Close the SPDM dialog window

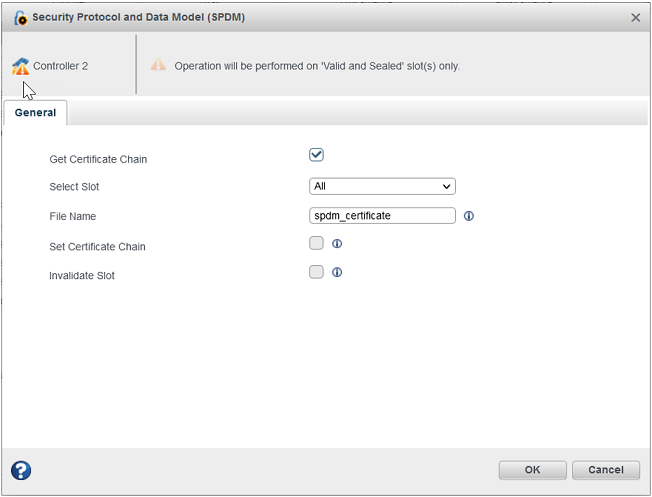636,17
